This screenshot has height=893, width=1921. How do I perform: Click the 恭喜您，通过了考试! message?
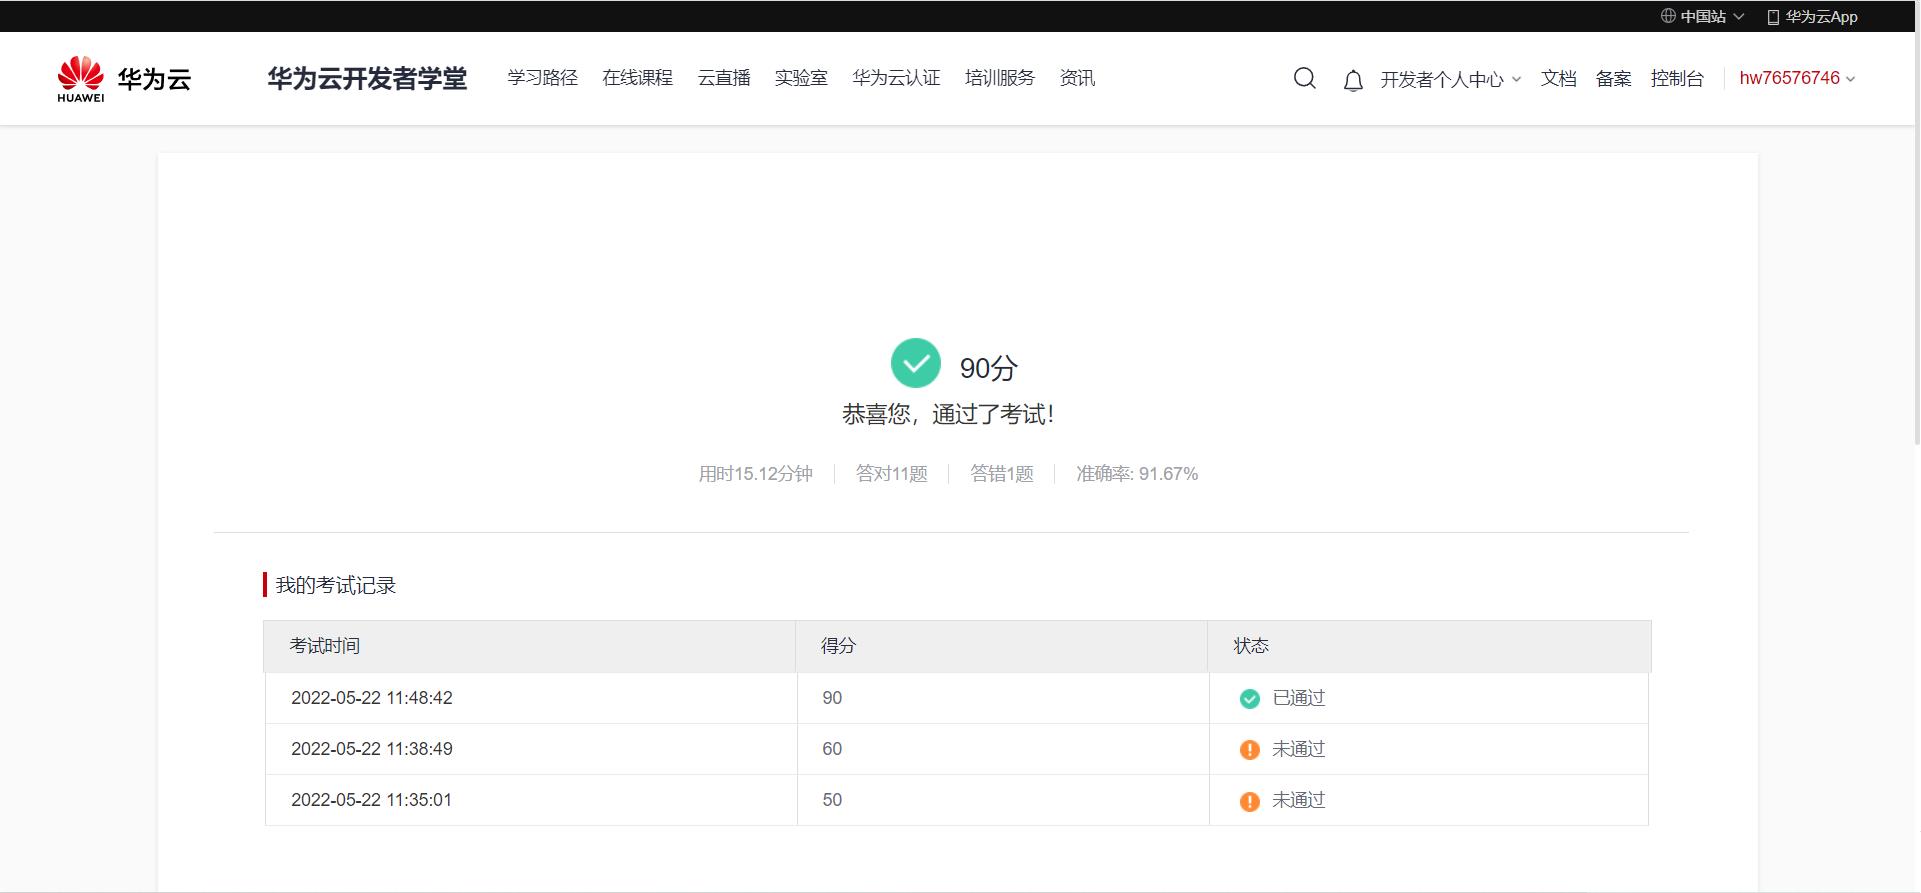coord(948,414)
